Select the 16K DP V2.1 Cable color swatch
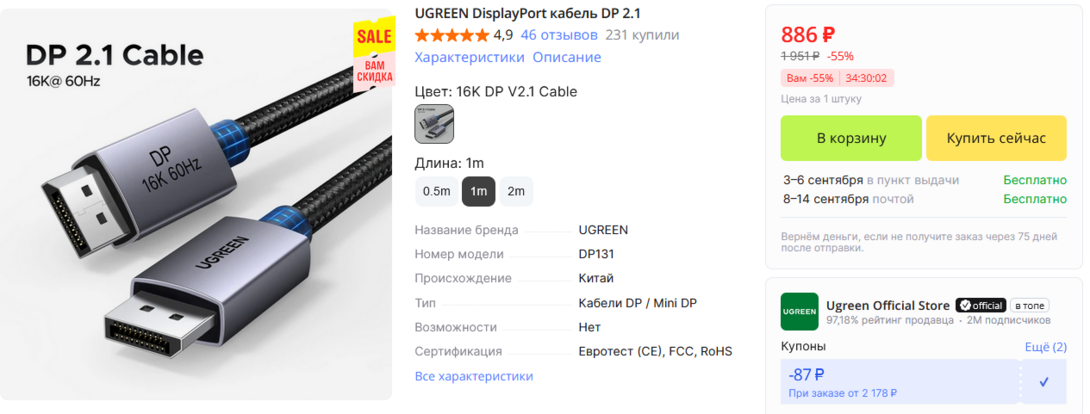 point(434,124)
